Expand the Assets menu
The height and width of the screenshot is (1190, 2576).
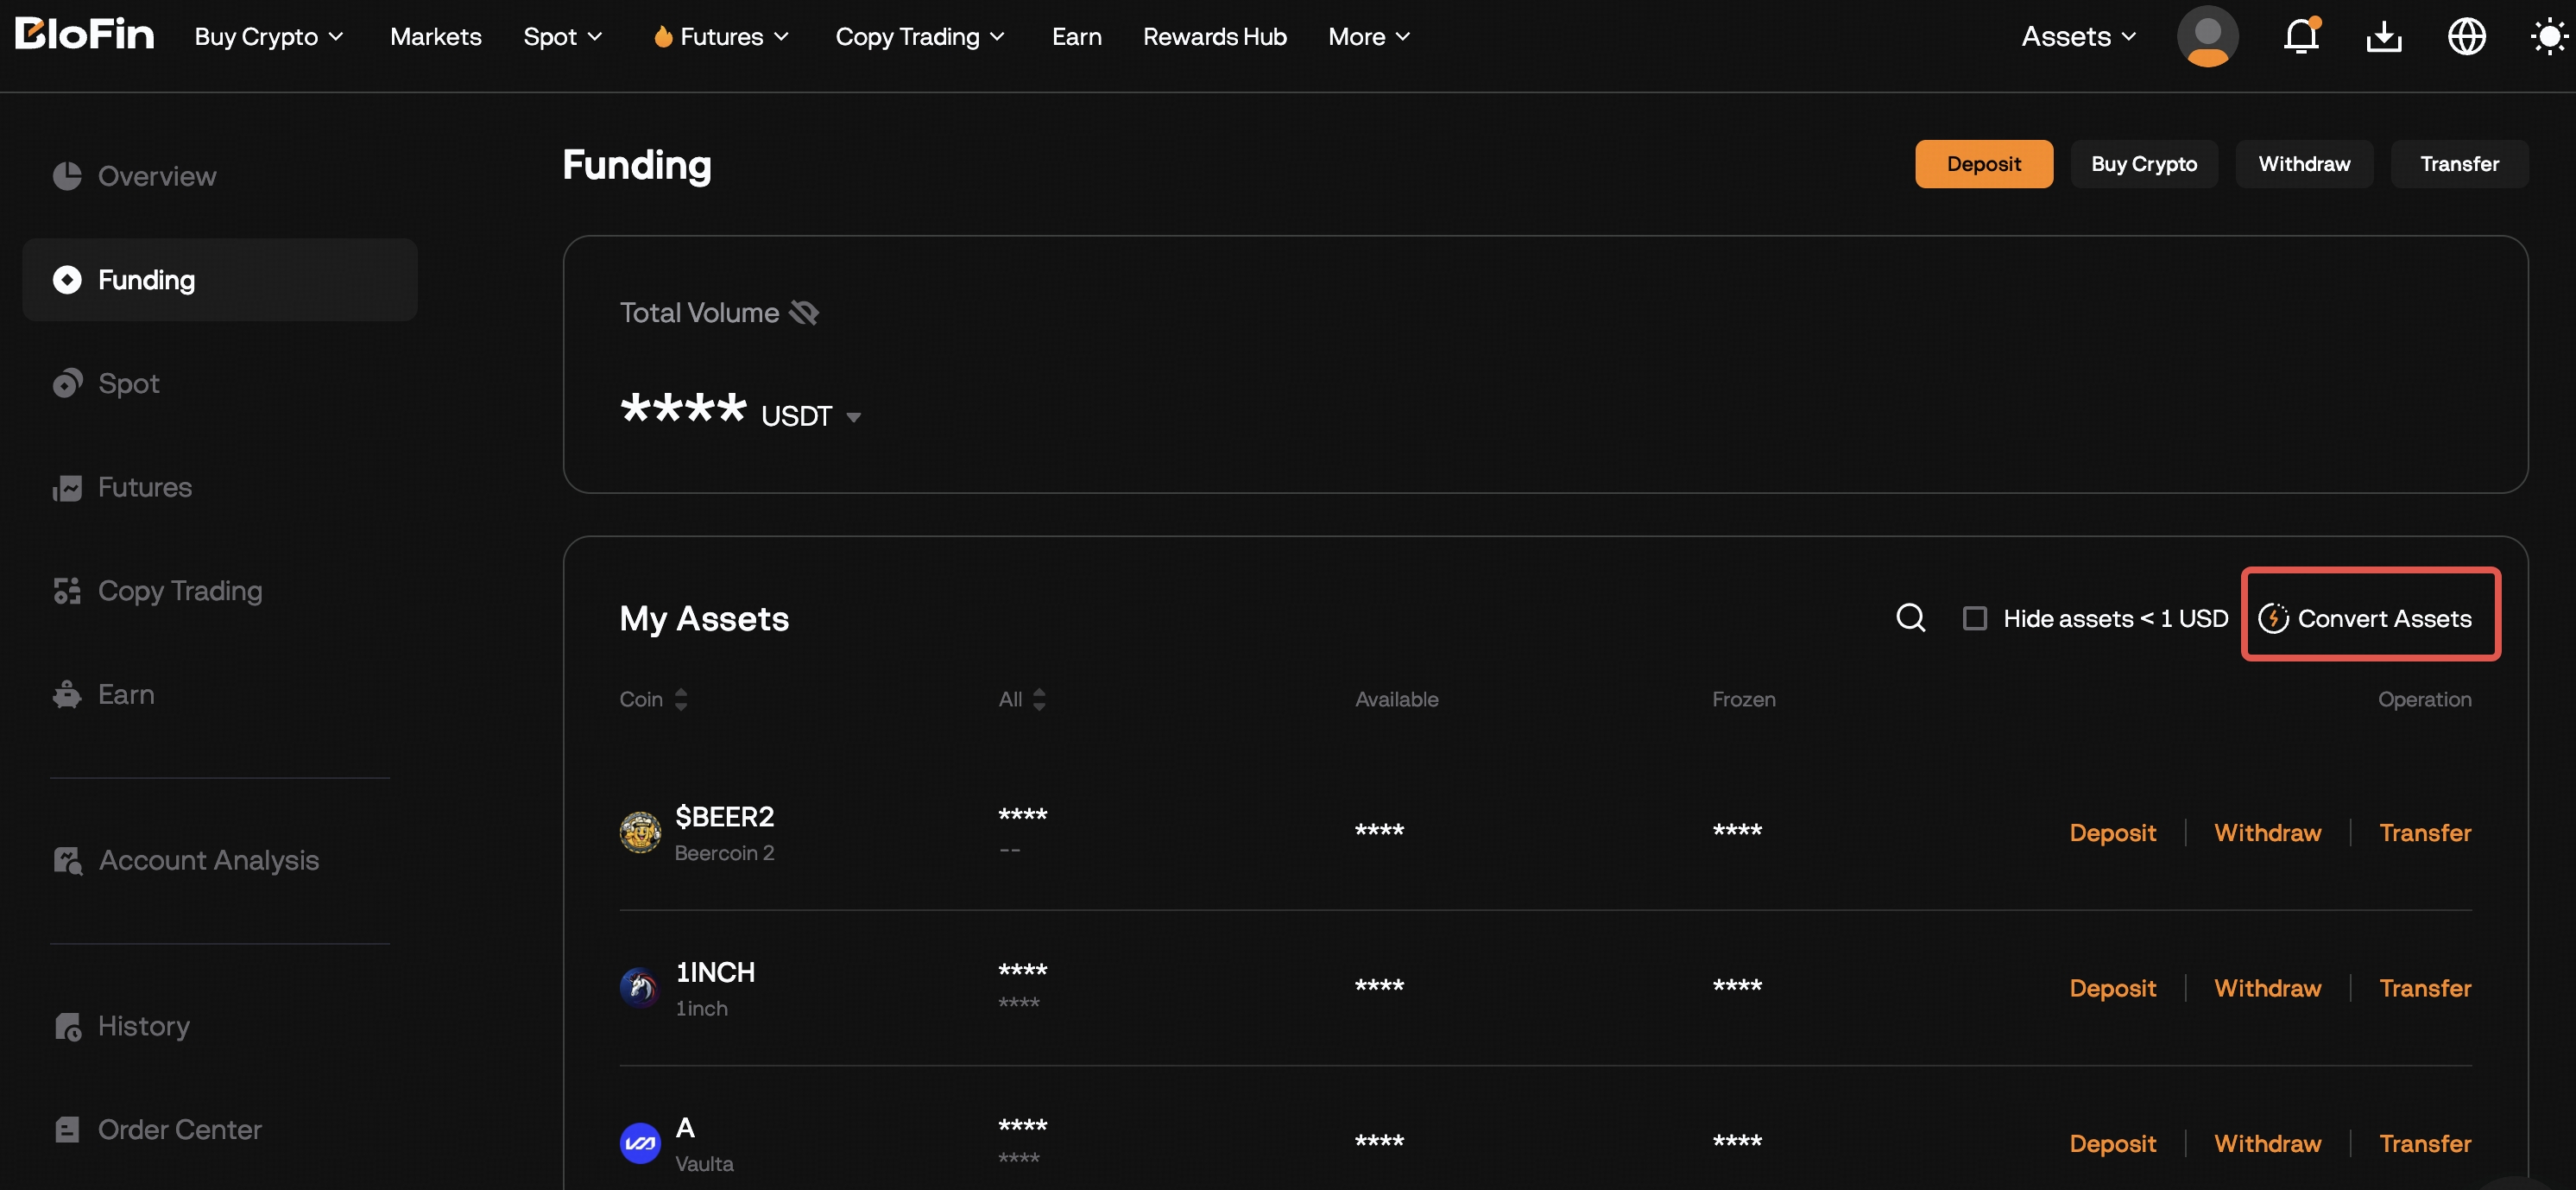click(x=2078, y=37)
